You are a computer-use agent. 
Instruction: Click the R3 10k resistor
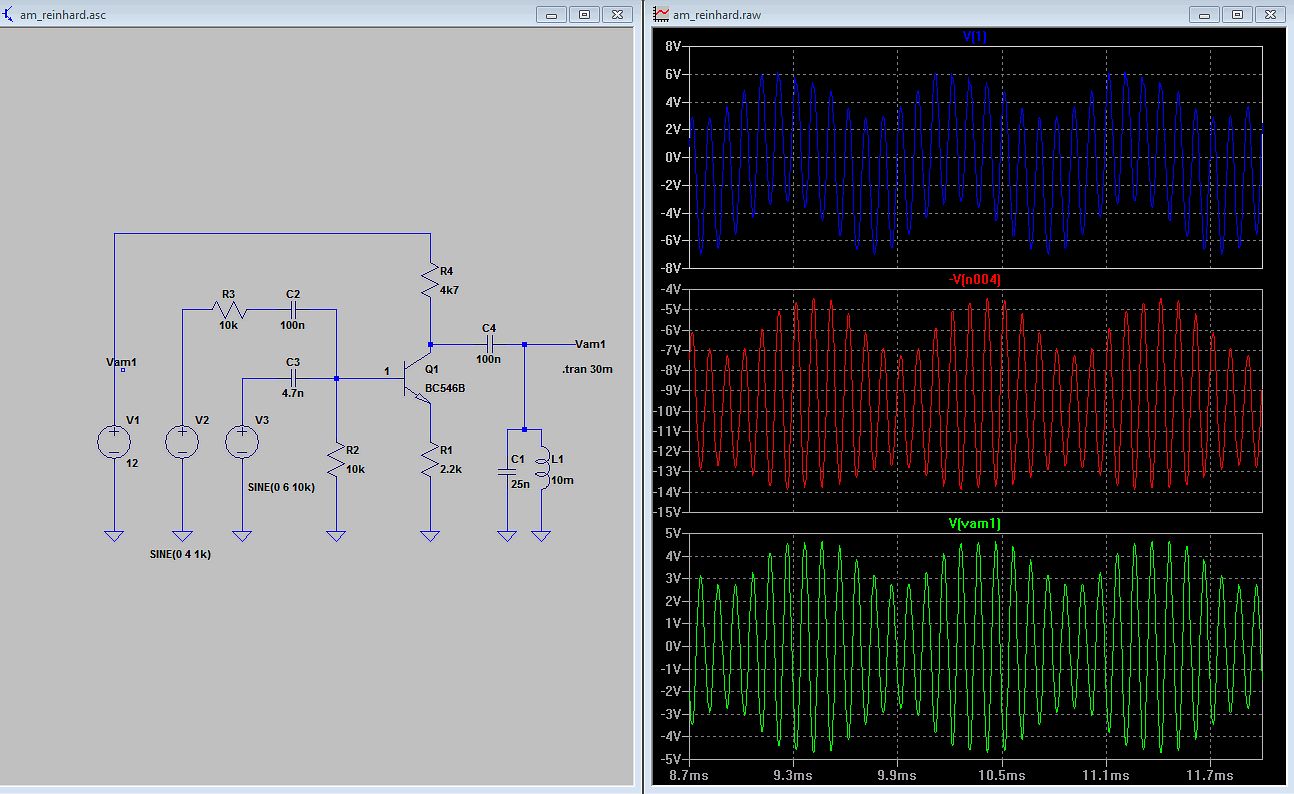click(228, 310)
